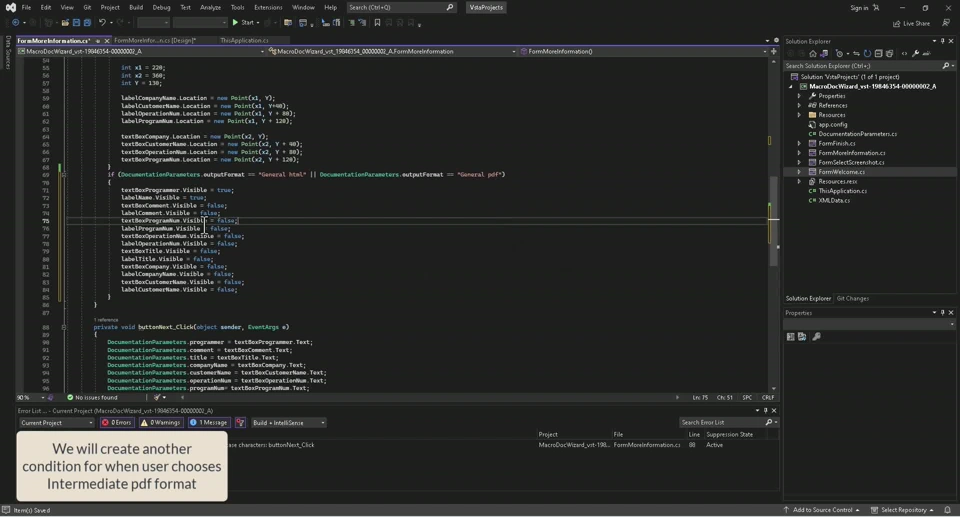This screenshot has height=517, width=960.
Task: Click Sync with Active Document icon
Action: click(x=856, y=53)
